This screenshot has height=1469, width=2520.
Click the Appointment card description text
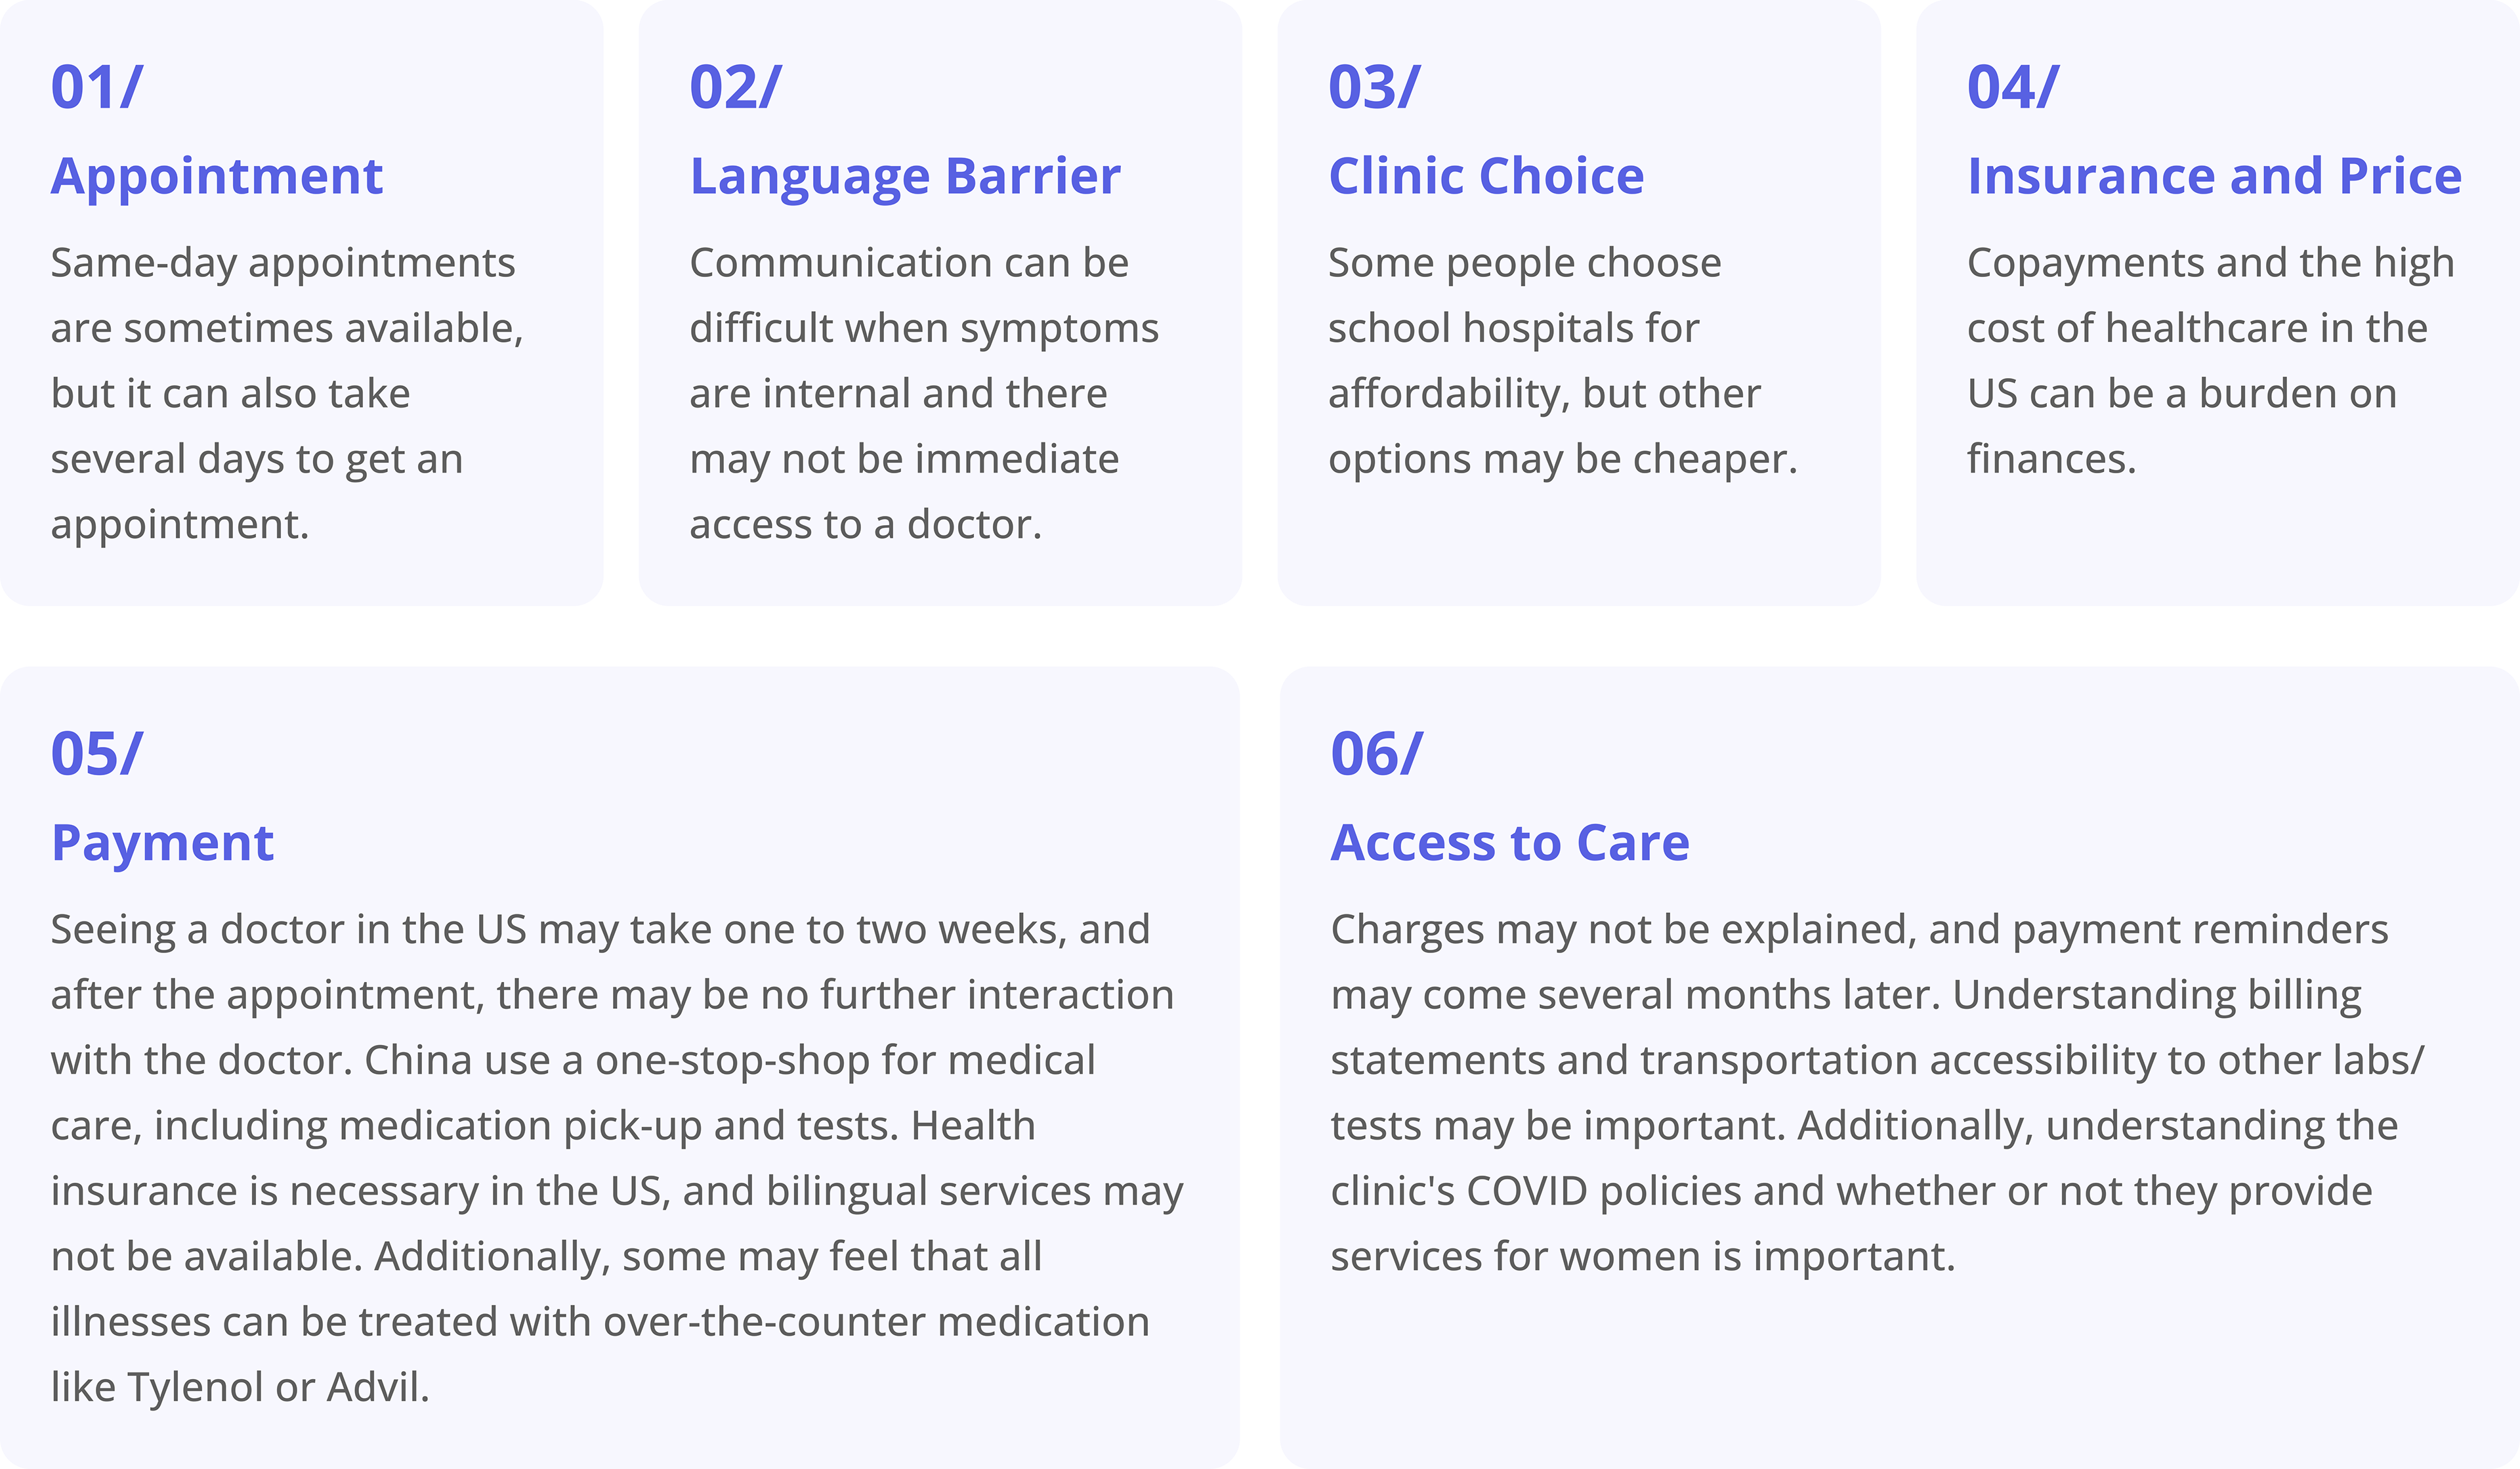coord(287,393)
